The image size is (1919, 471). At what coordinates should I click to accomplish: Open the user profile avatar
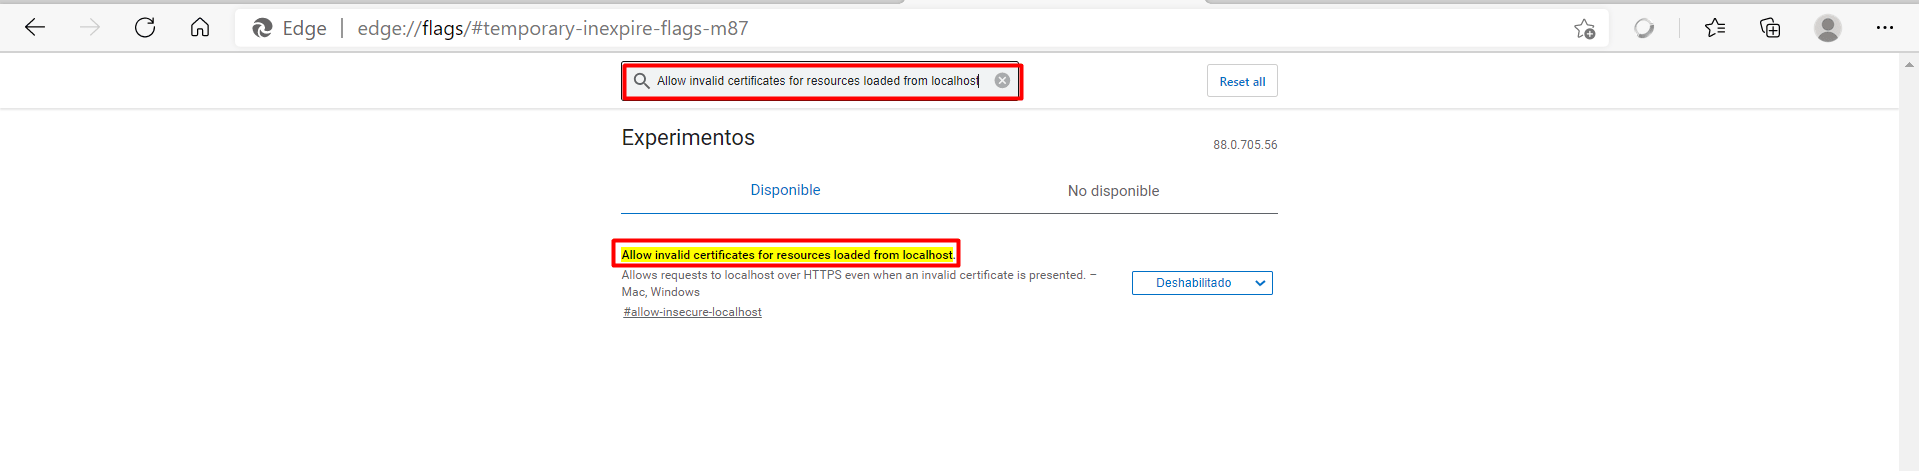pyautogui.click(x=1827, y=28)
